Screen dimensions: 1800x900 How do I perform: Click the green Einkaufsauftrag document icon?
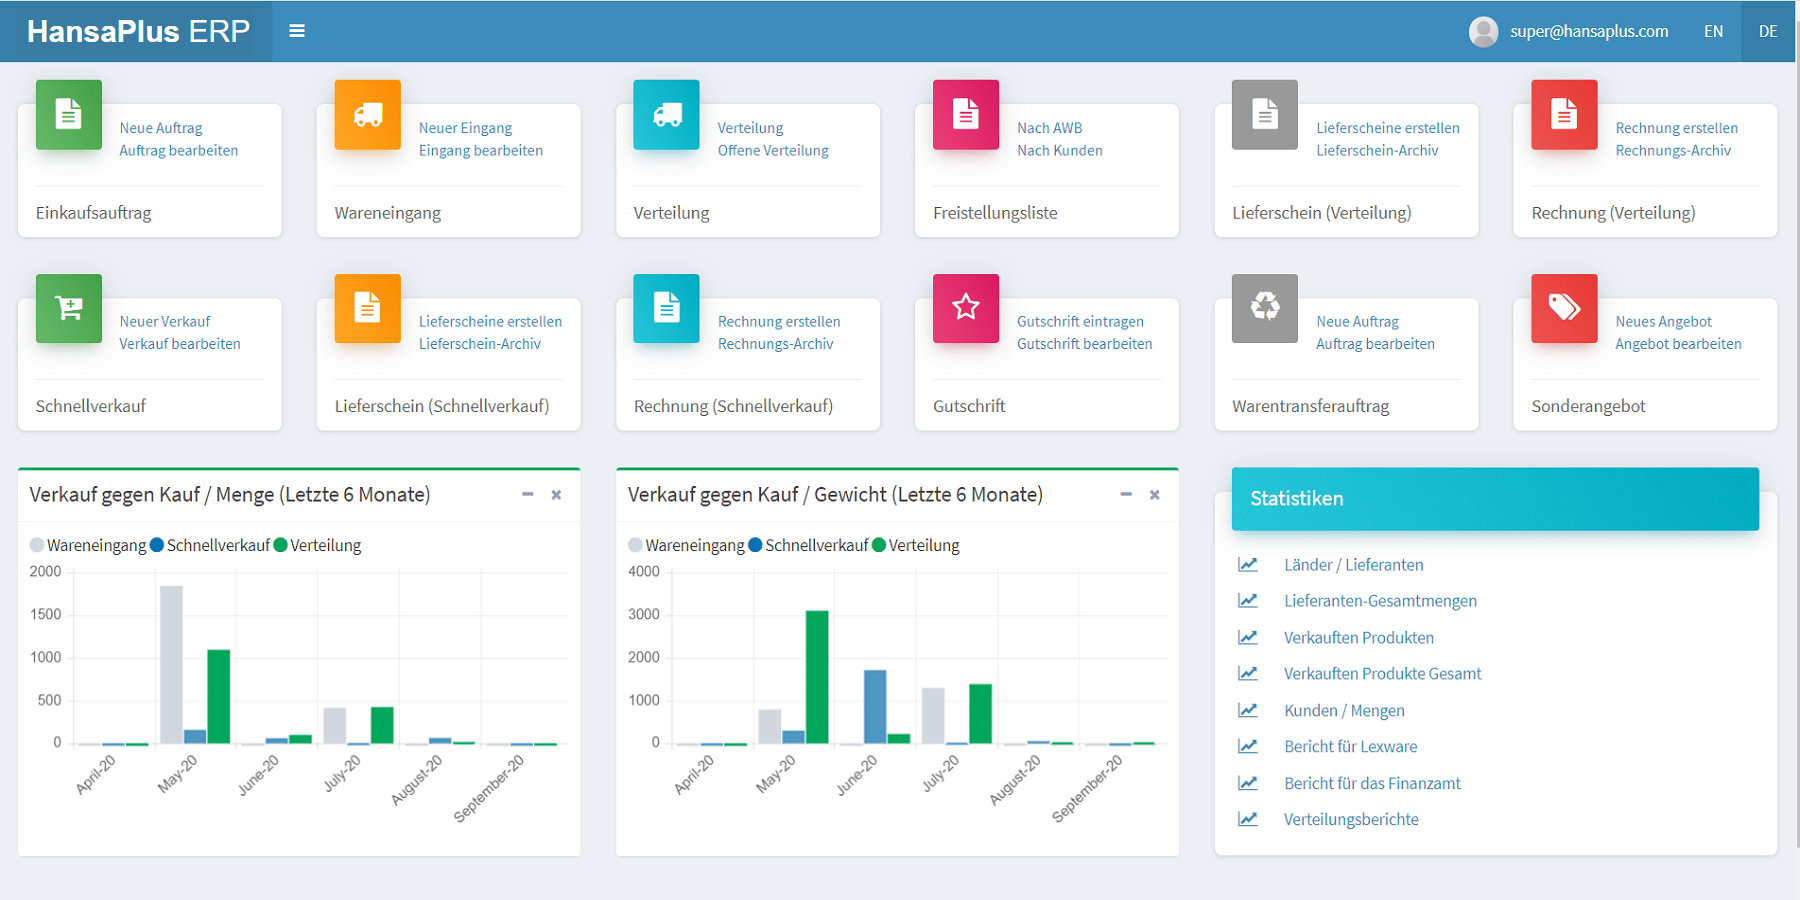point(68,115)
